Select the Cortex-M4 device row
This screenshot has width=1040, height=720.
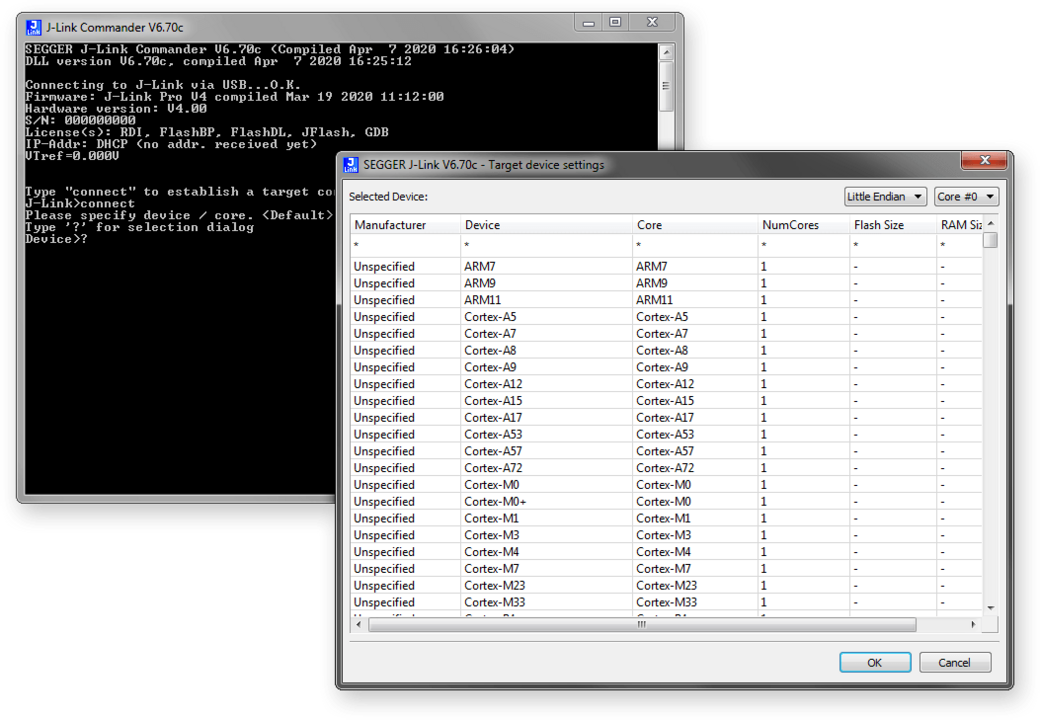[x=666, y=552]
